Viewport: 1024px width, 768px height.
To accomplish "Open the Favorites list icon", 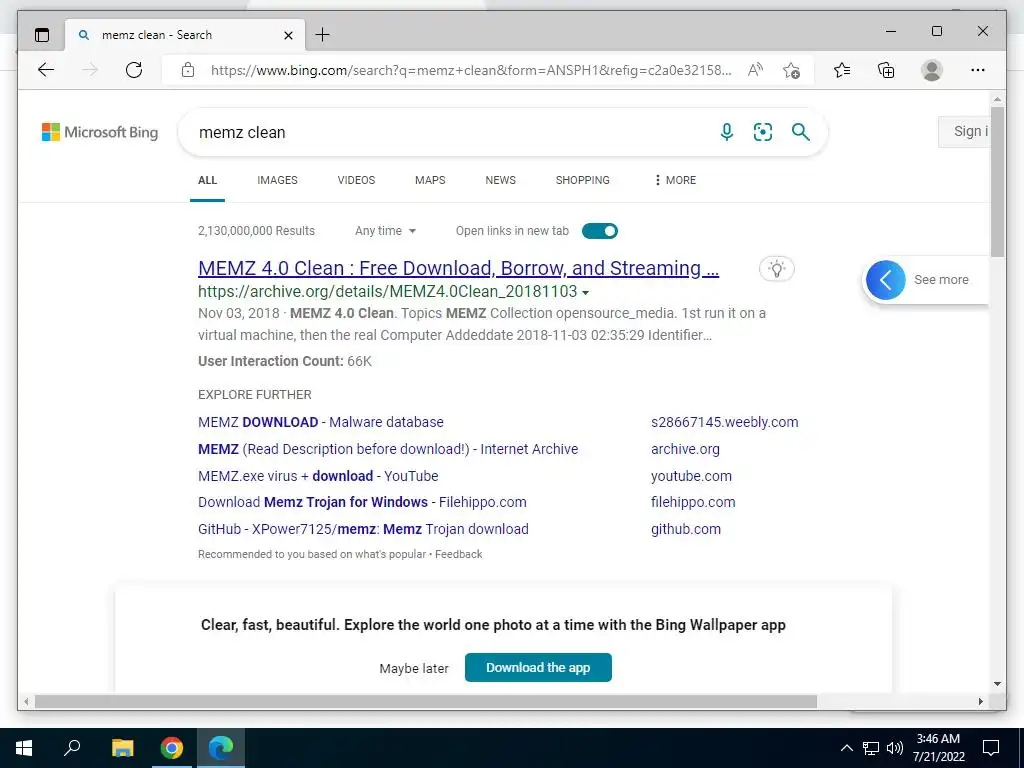I will pyautogui.click(x=842, y=70).
